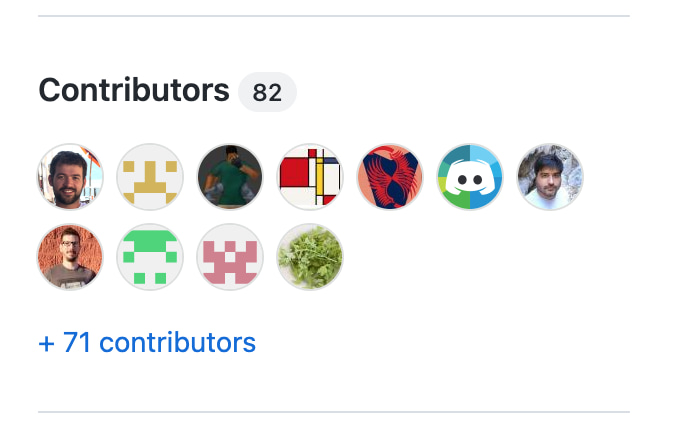Select the yellow pixel identicon avatar
The width and height of the screenshot is (684, 426).
pyautogui.click(x=150, y=177)
